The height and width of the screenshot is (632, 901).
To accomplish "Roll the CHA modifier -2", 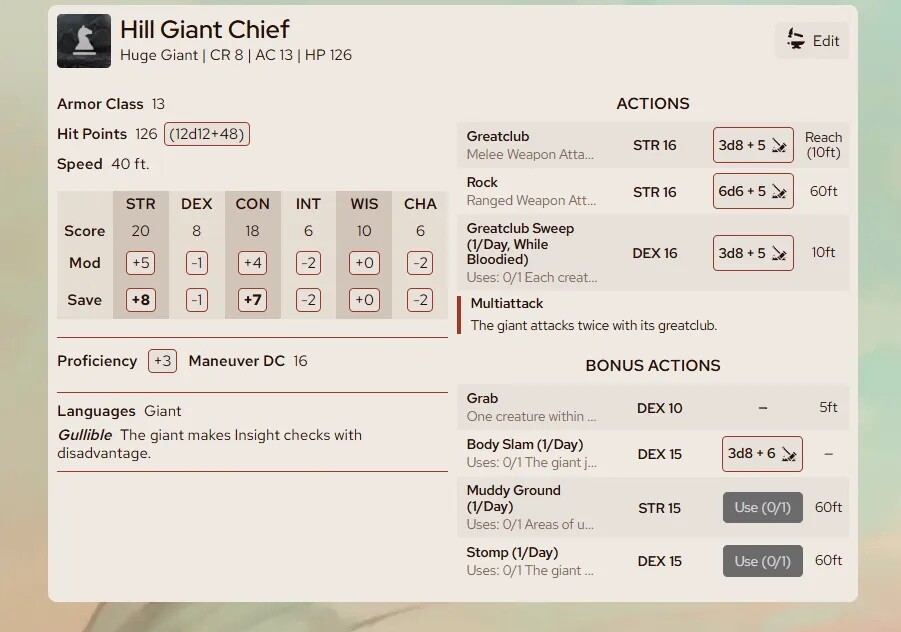I will coord(420,263).
